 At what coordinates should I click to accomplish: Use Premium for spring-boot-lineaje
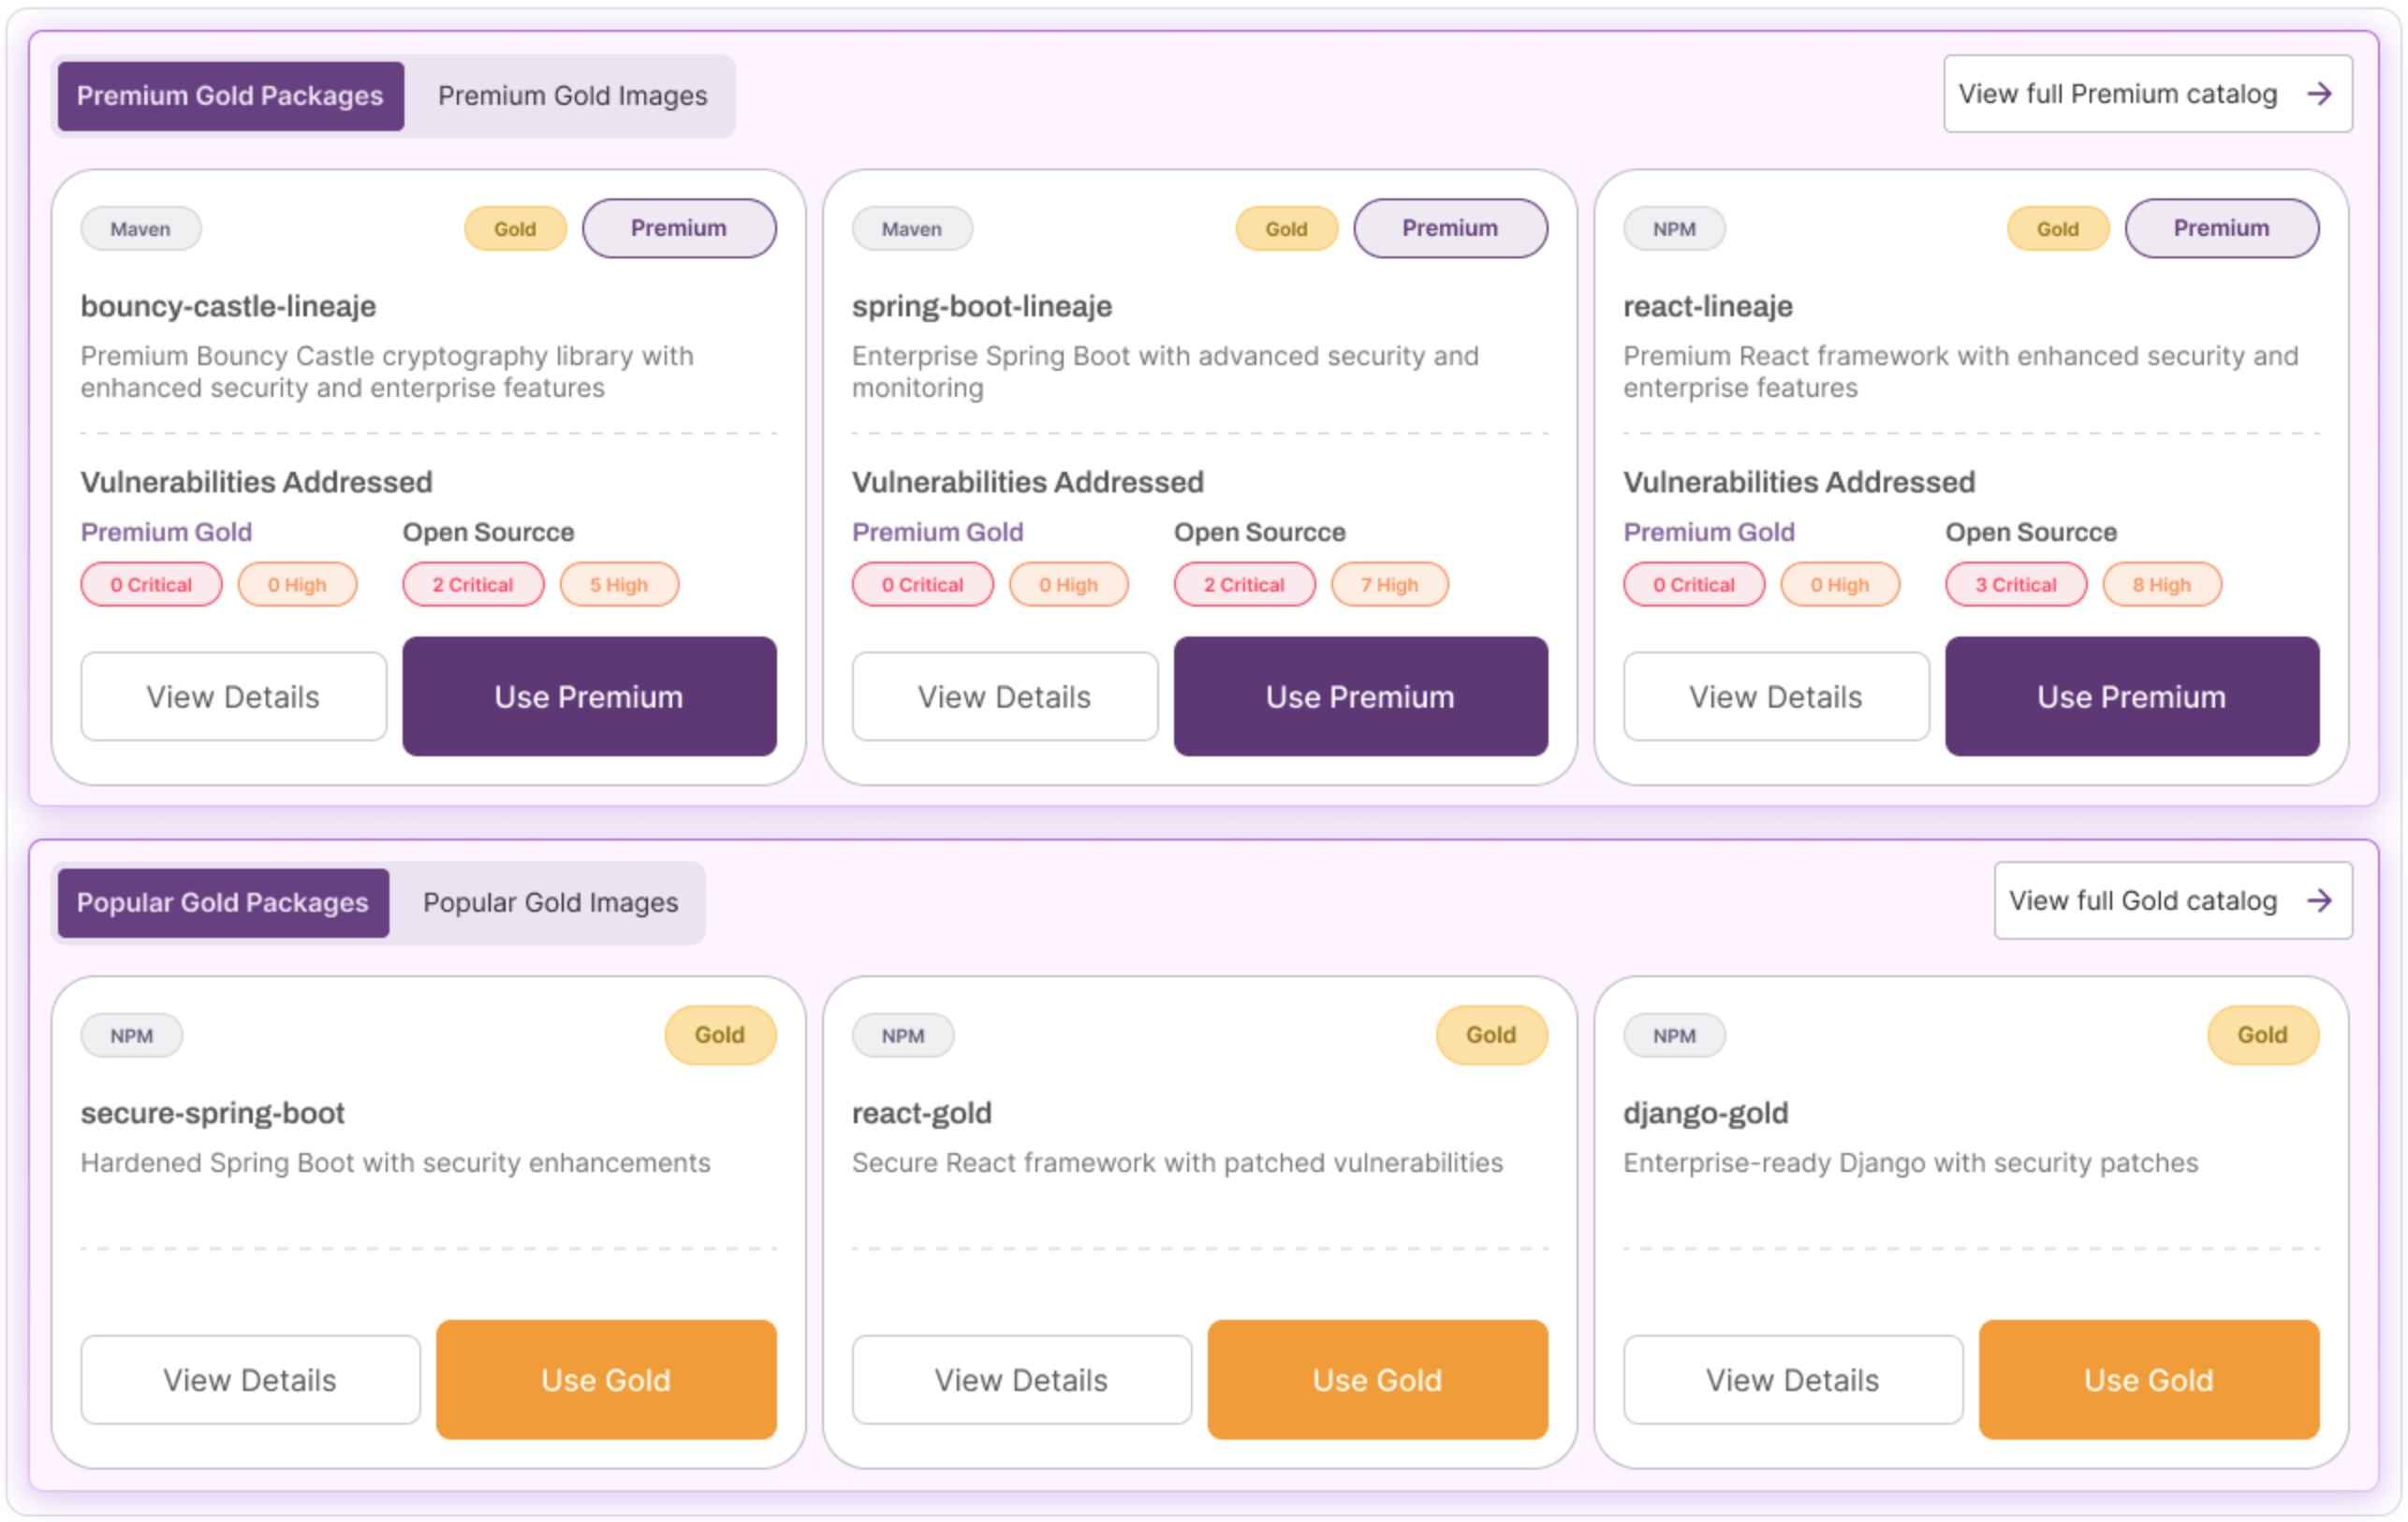[x=1360, y=697]
